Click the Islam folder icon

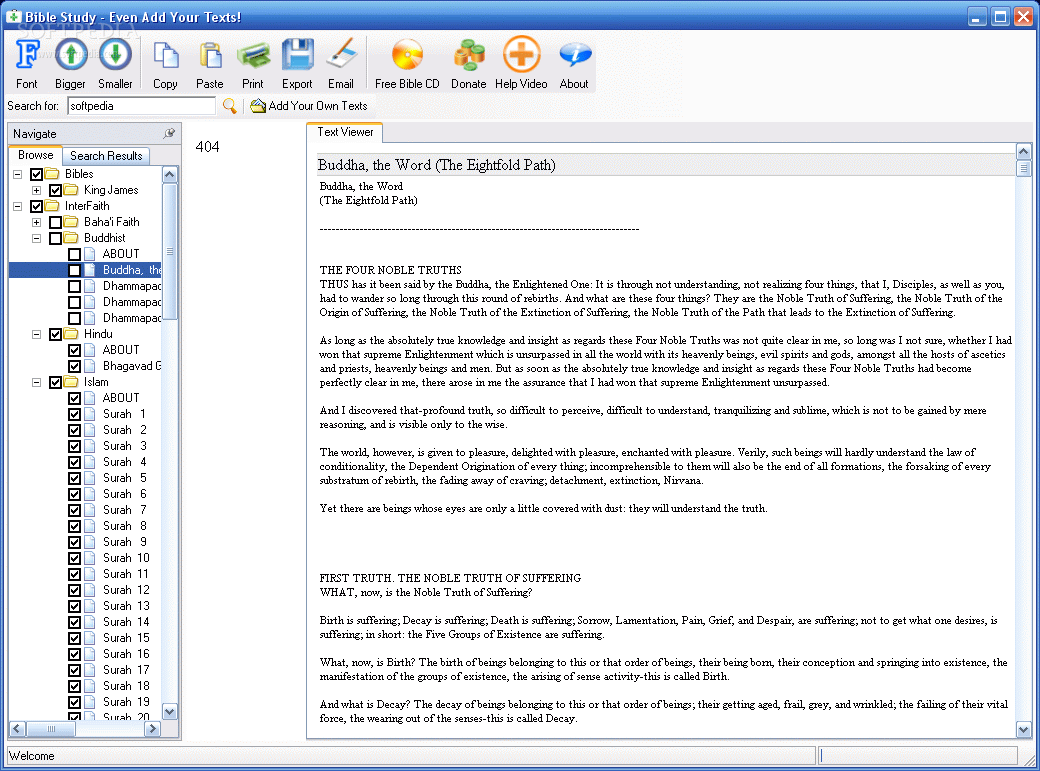point(70,382)
